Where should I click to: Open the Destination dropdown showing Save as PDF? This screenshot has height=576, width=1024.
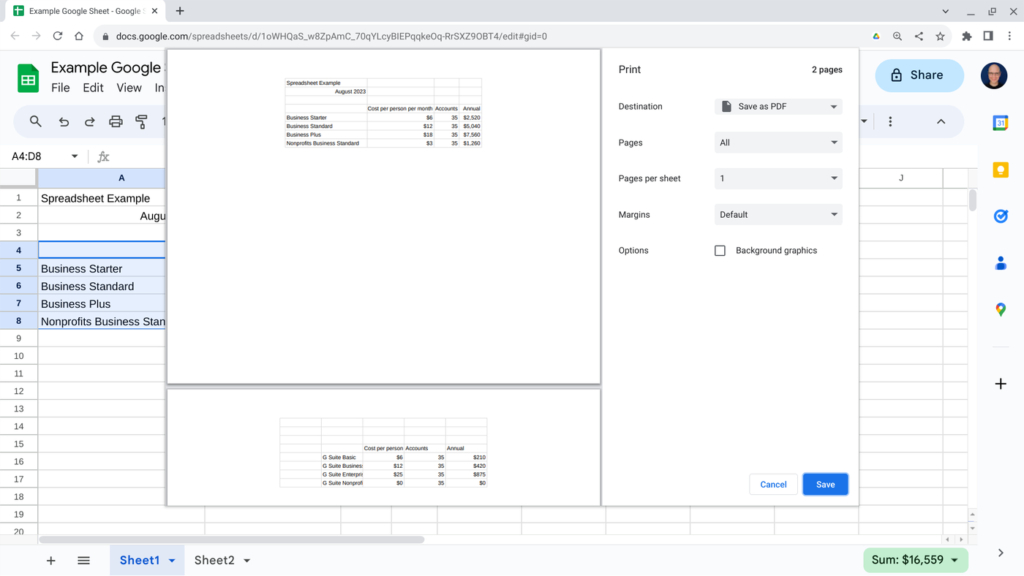click(x=778, y=106)
